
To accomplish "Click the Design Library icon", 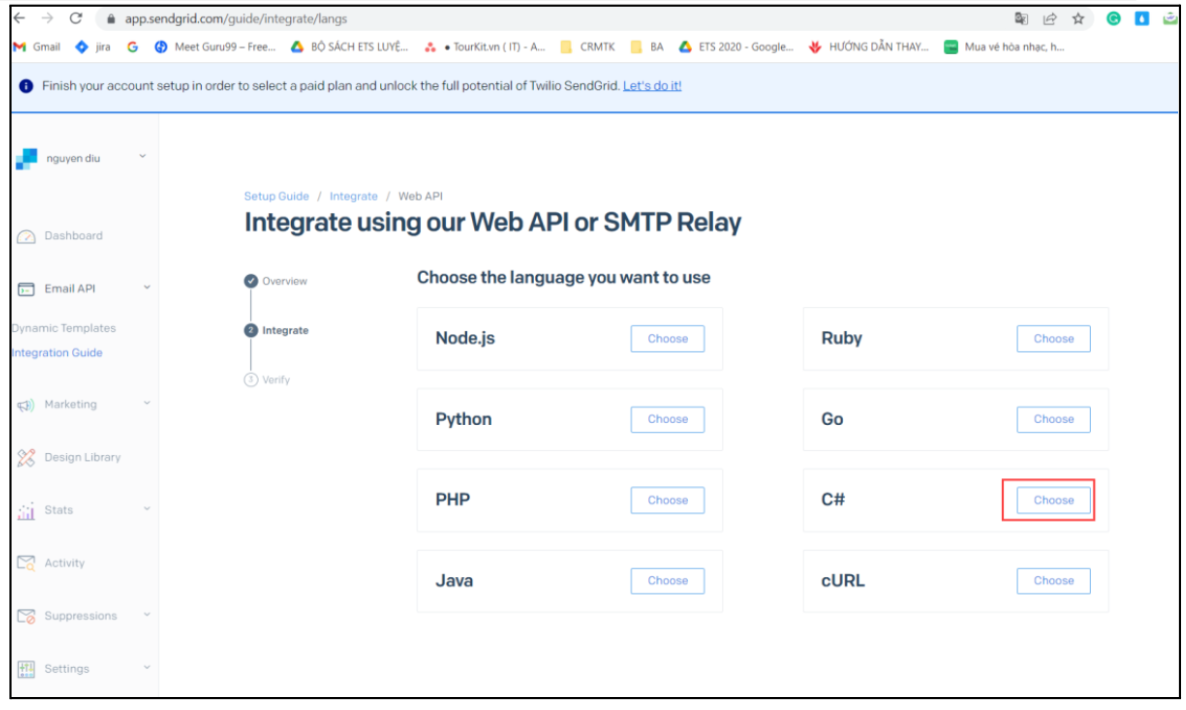I will (x=26, y=458).
